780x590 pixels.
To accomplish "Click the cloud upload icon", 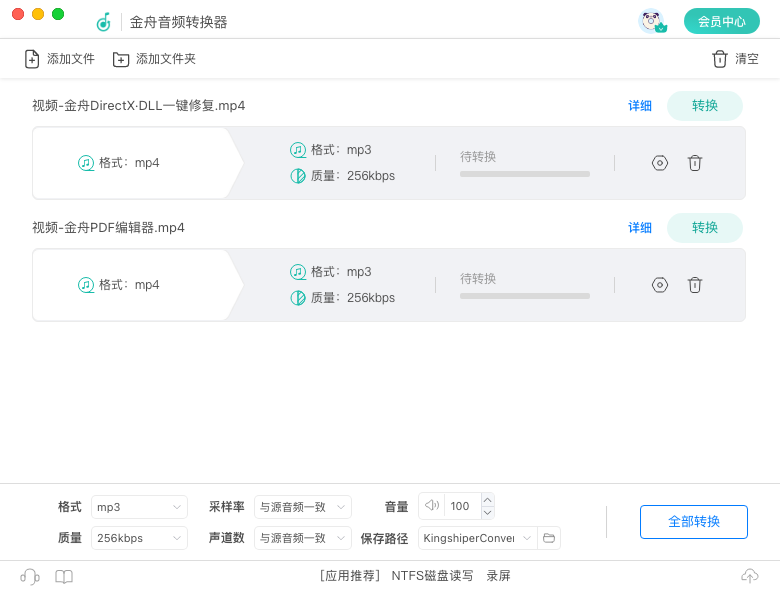I will click(750, 576).
